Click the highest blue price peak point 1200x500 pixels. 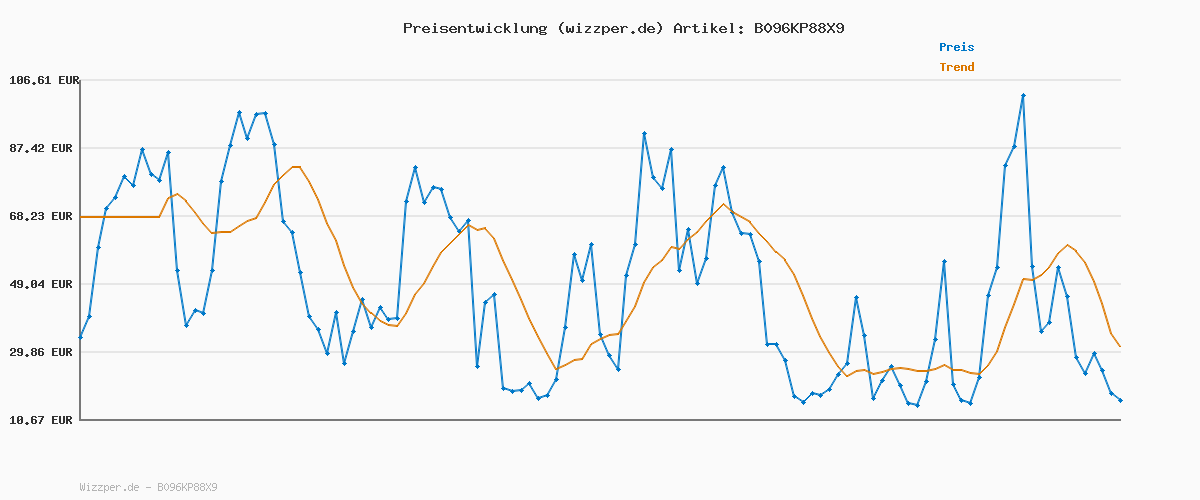(1023, 96)
